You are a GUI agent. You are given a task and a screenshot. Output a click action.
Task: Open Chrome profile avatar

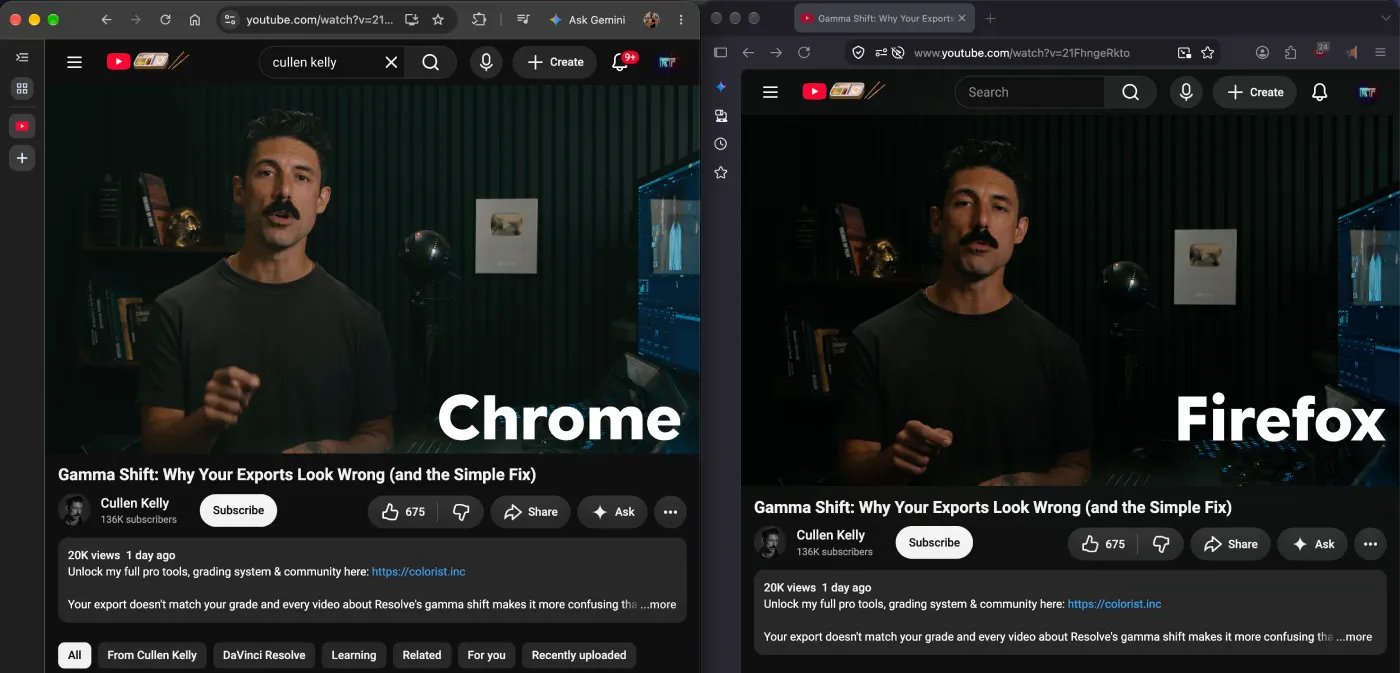pos(652,19)
